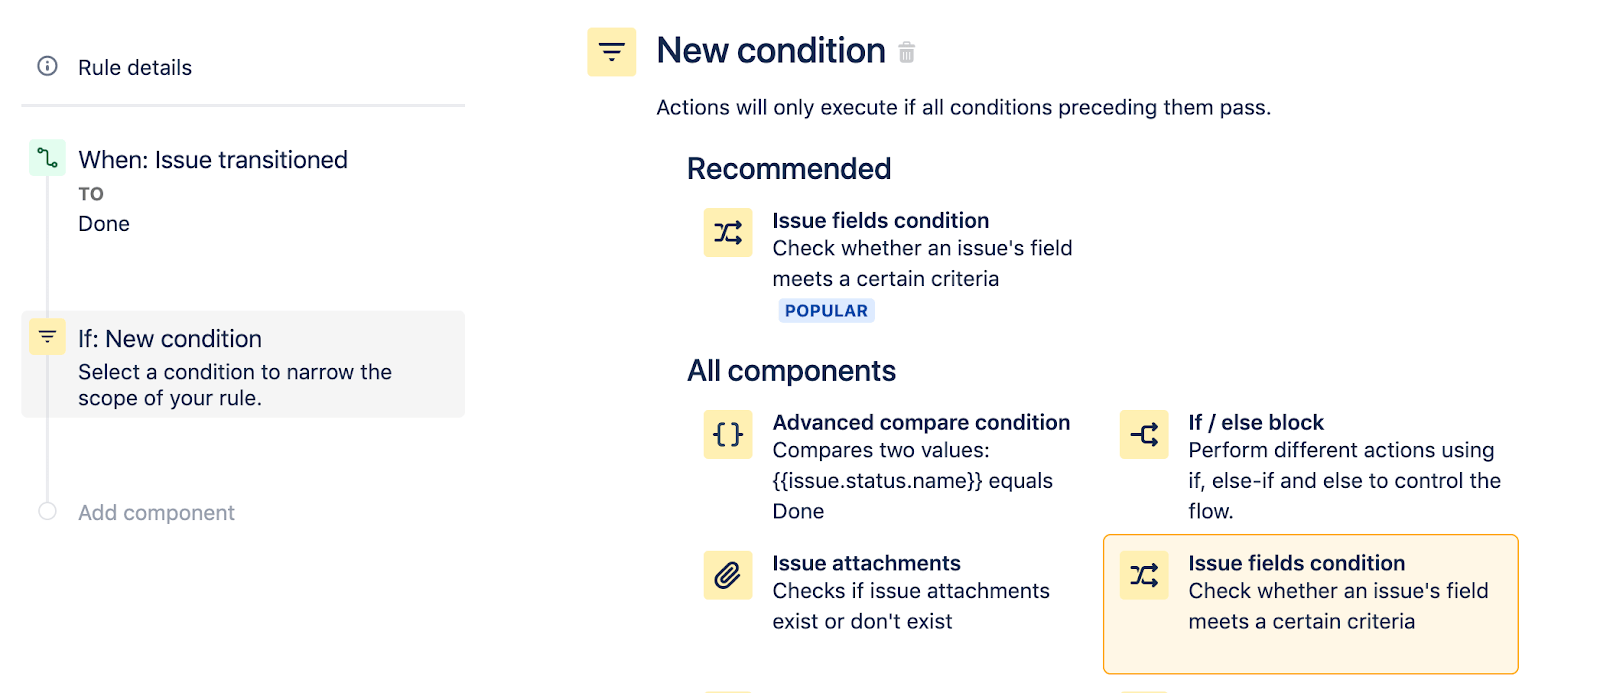Screen dimensions: 1600x693
Task: Choose the If / else block component
Action: (x=1255, y=422)
